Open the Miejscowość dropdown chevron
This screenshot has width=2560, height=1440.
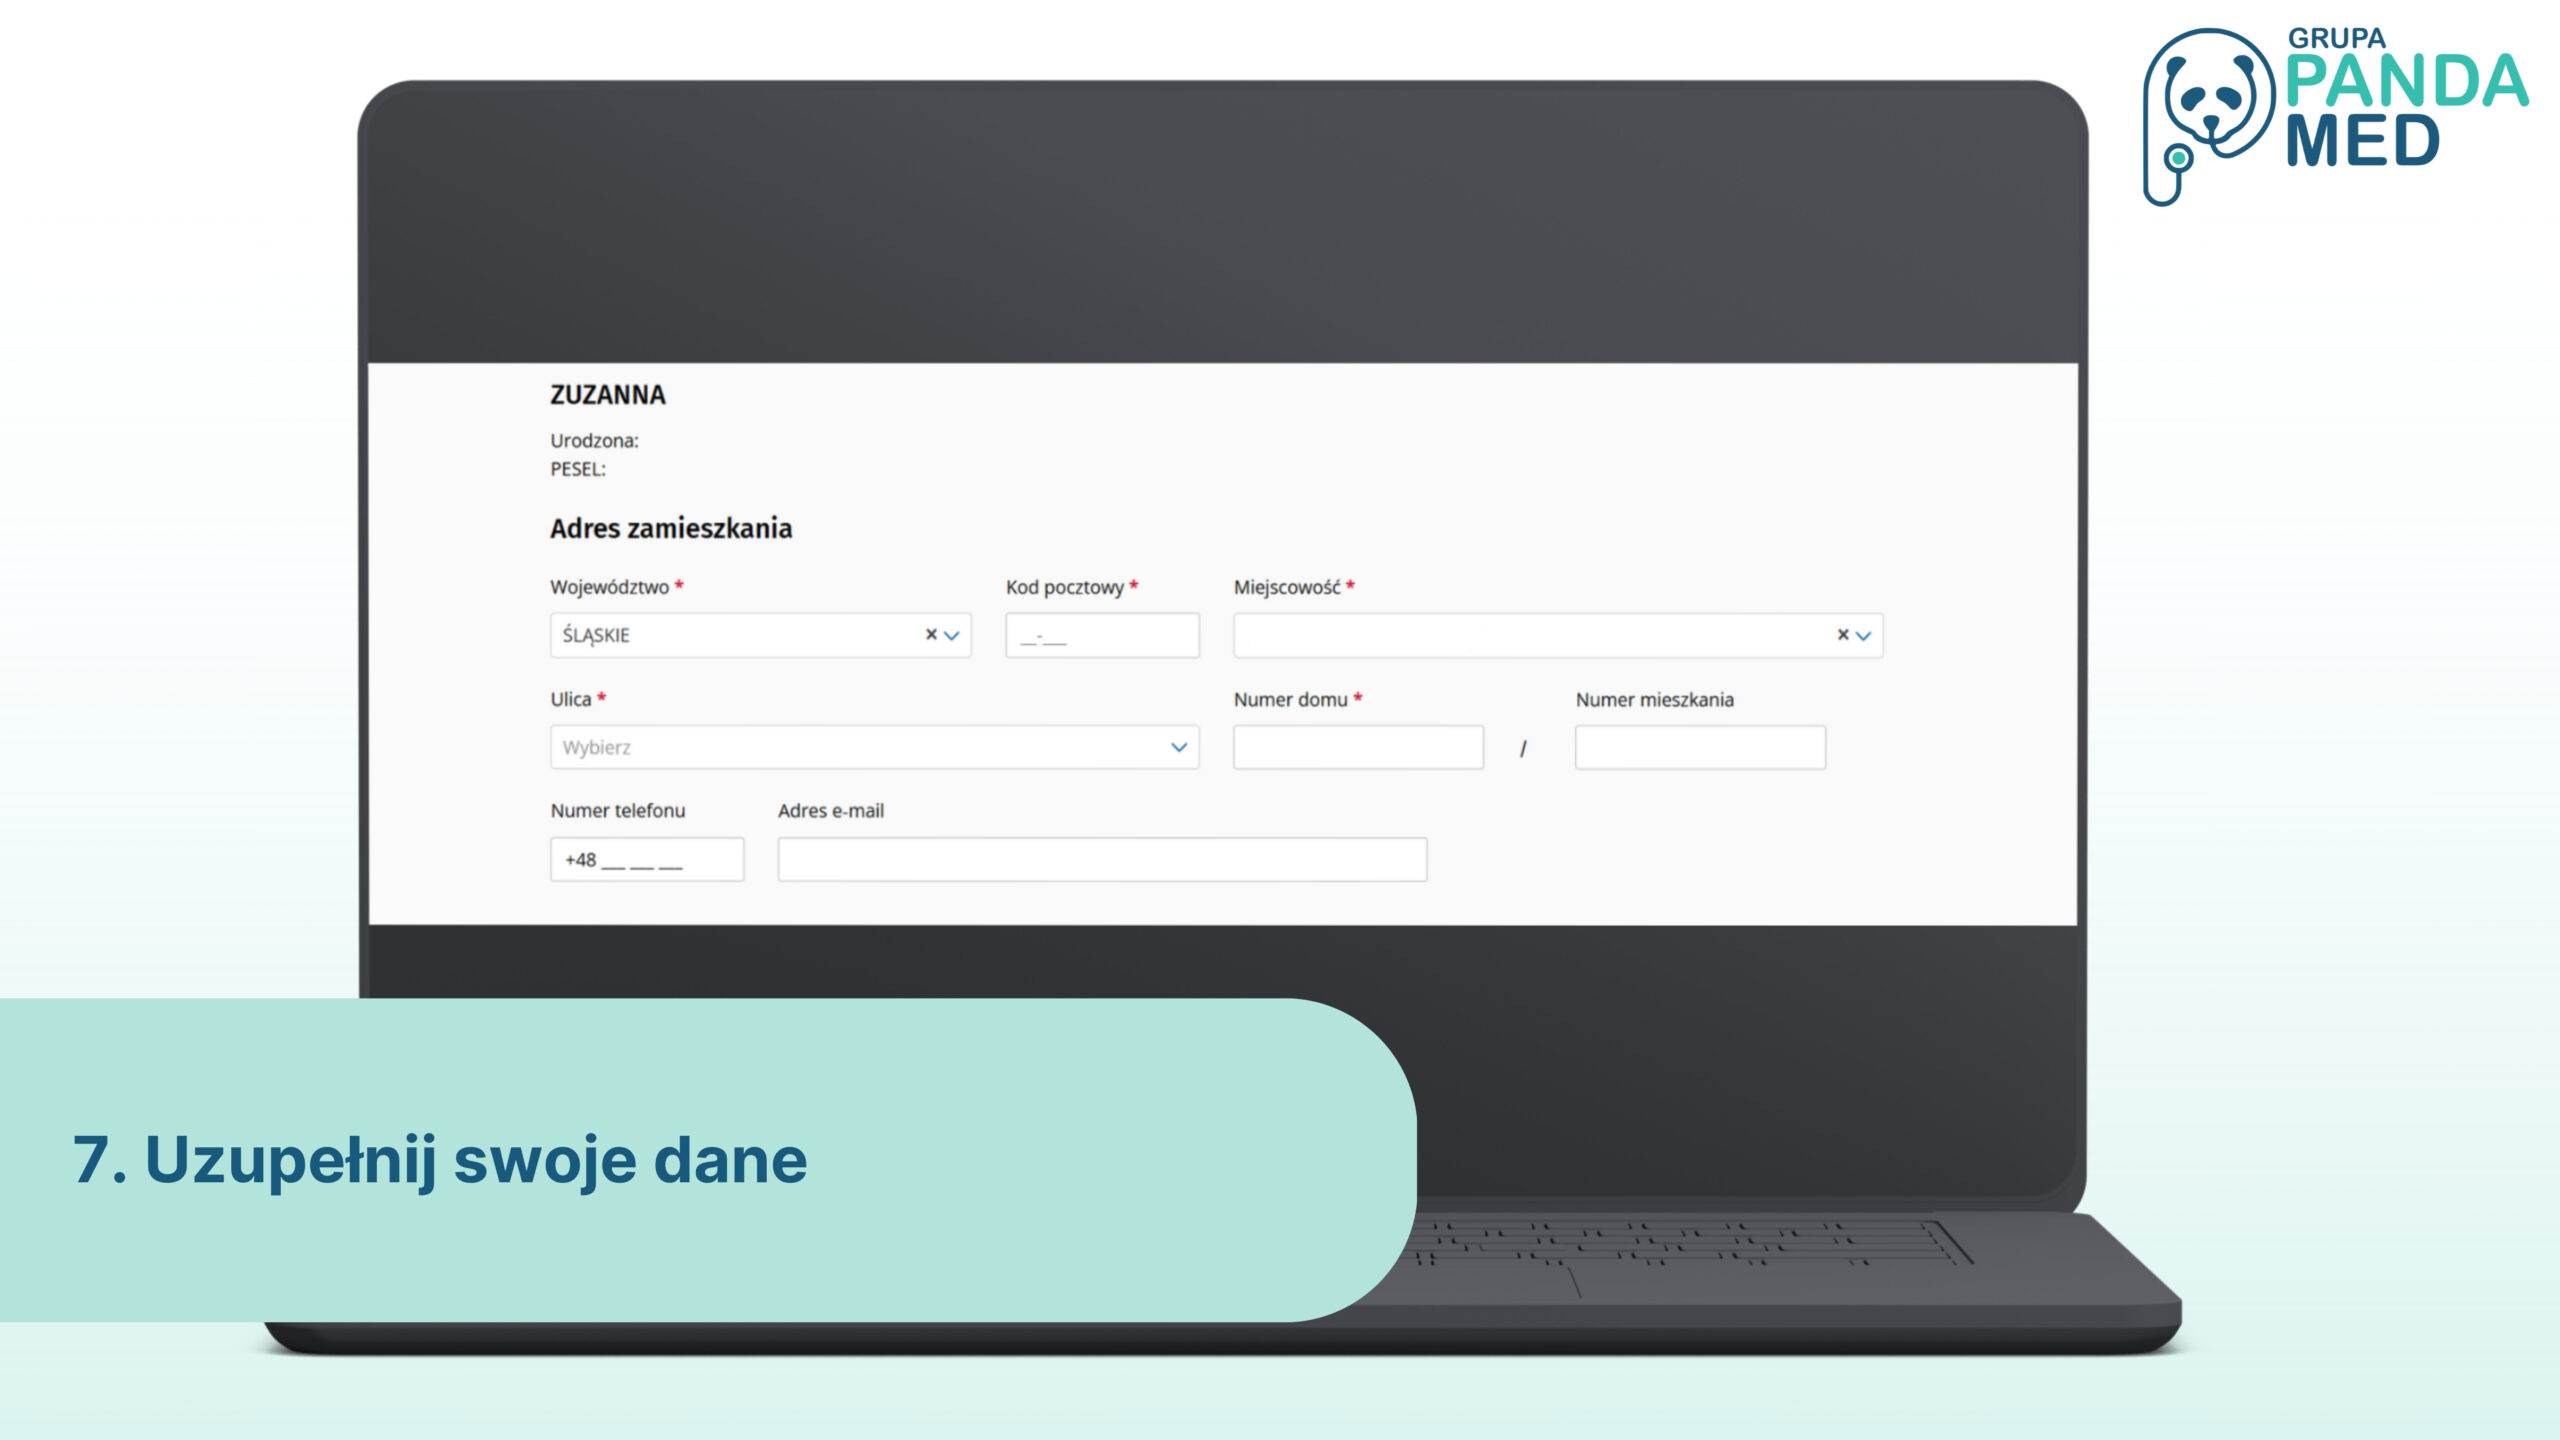coord(1864,636)
